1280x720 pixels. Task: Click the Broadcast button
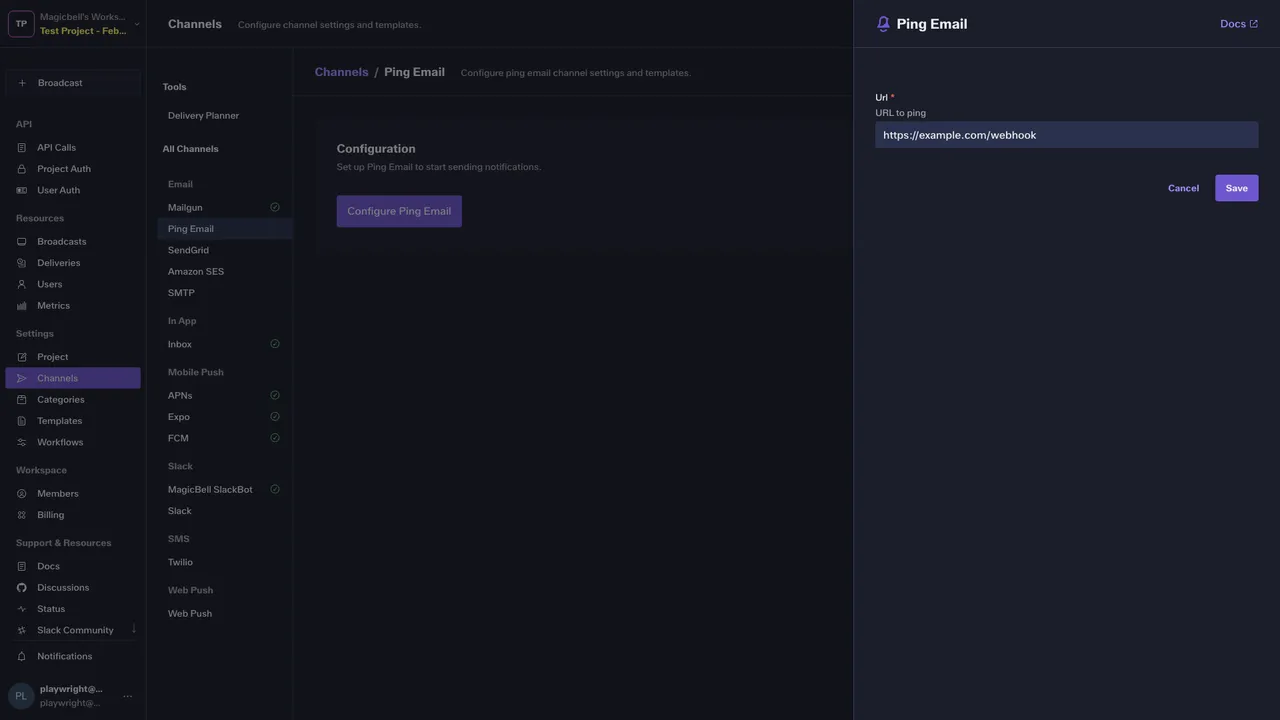73,83
